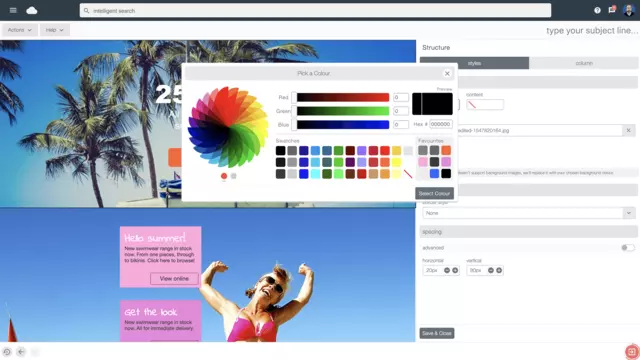Screen dimensions: 640x360
Task: Click the 'Hello summer!' heading text
Action: tap(155, 238)
